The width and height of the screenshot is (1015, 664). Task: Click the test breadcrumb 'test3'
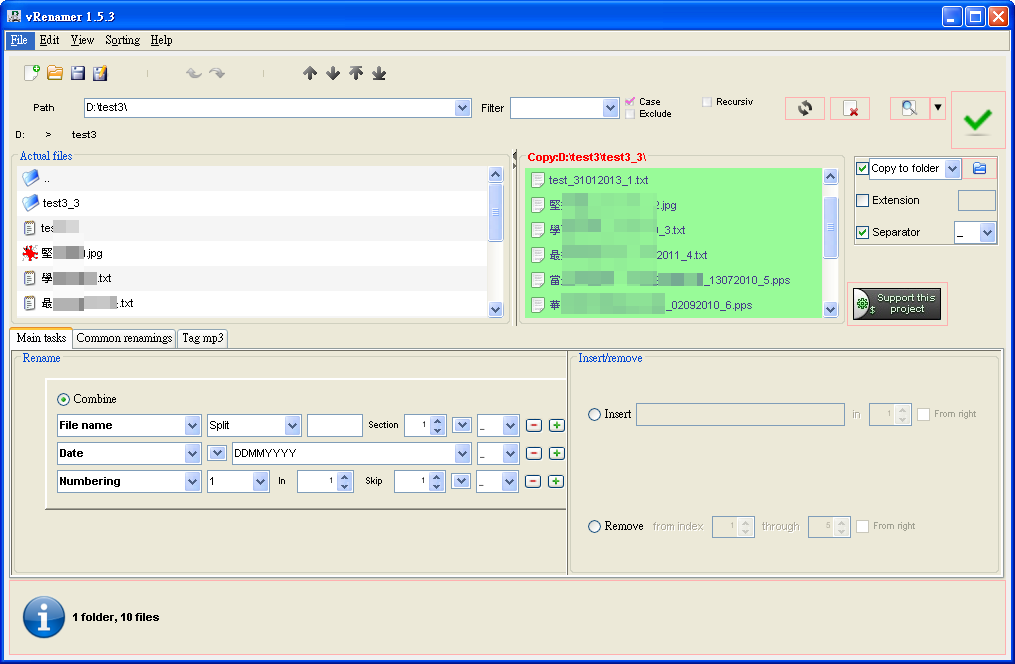(x=84, y=135)
